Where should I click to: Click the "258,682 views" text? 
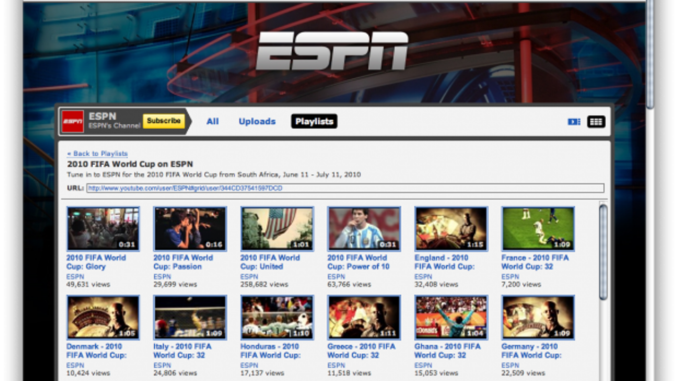point(264,285)
